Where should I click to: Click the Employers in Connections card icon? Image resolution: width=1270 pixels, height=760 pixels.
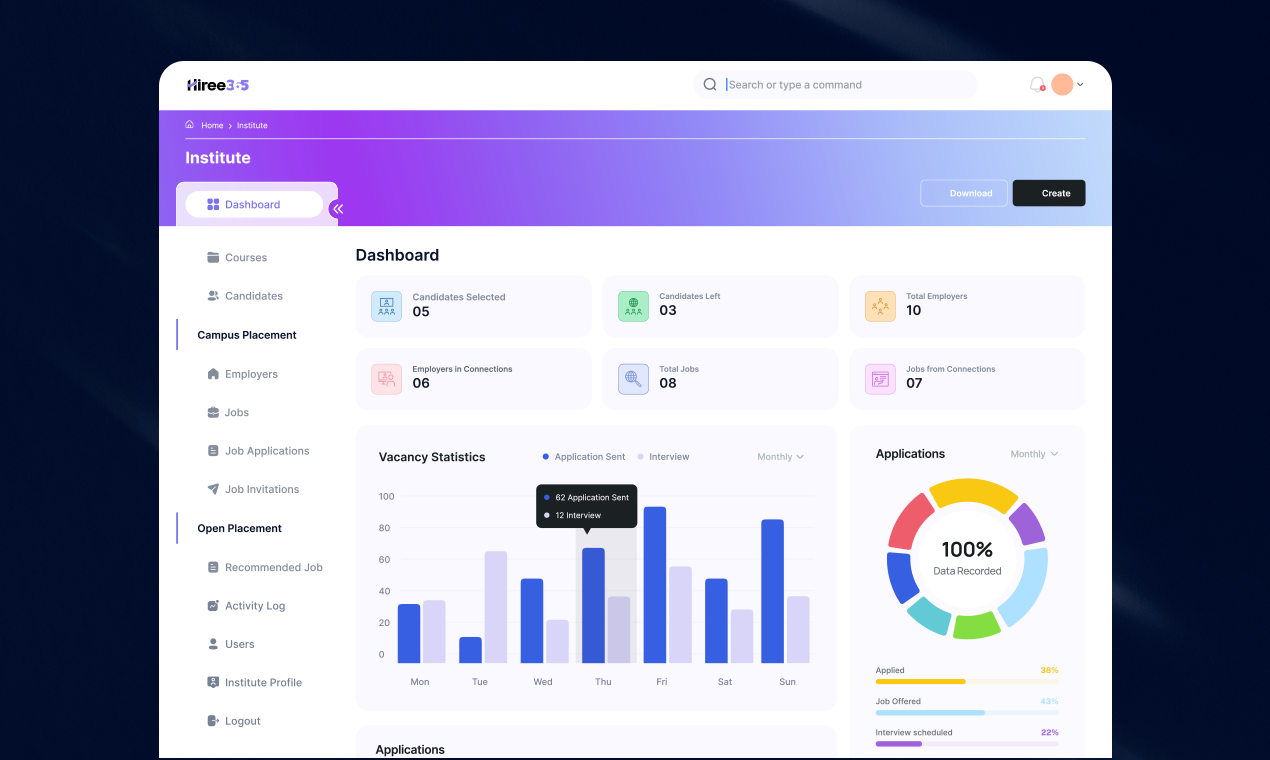(x=386, y=379)
